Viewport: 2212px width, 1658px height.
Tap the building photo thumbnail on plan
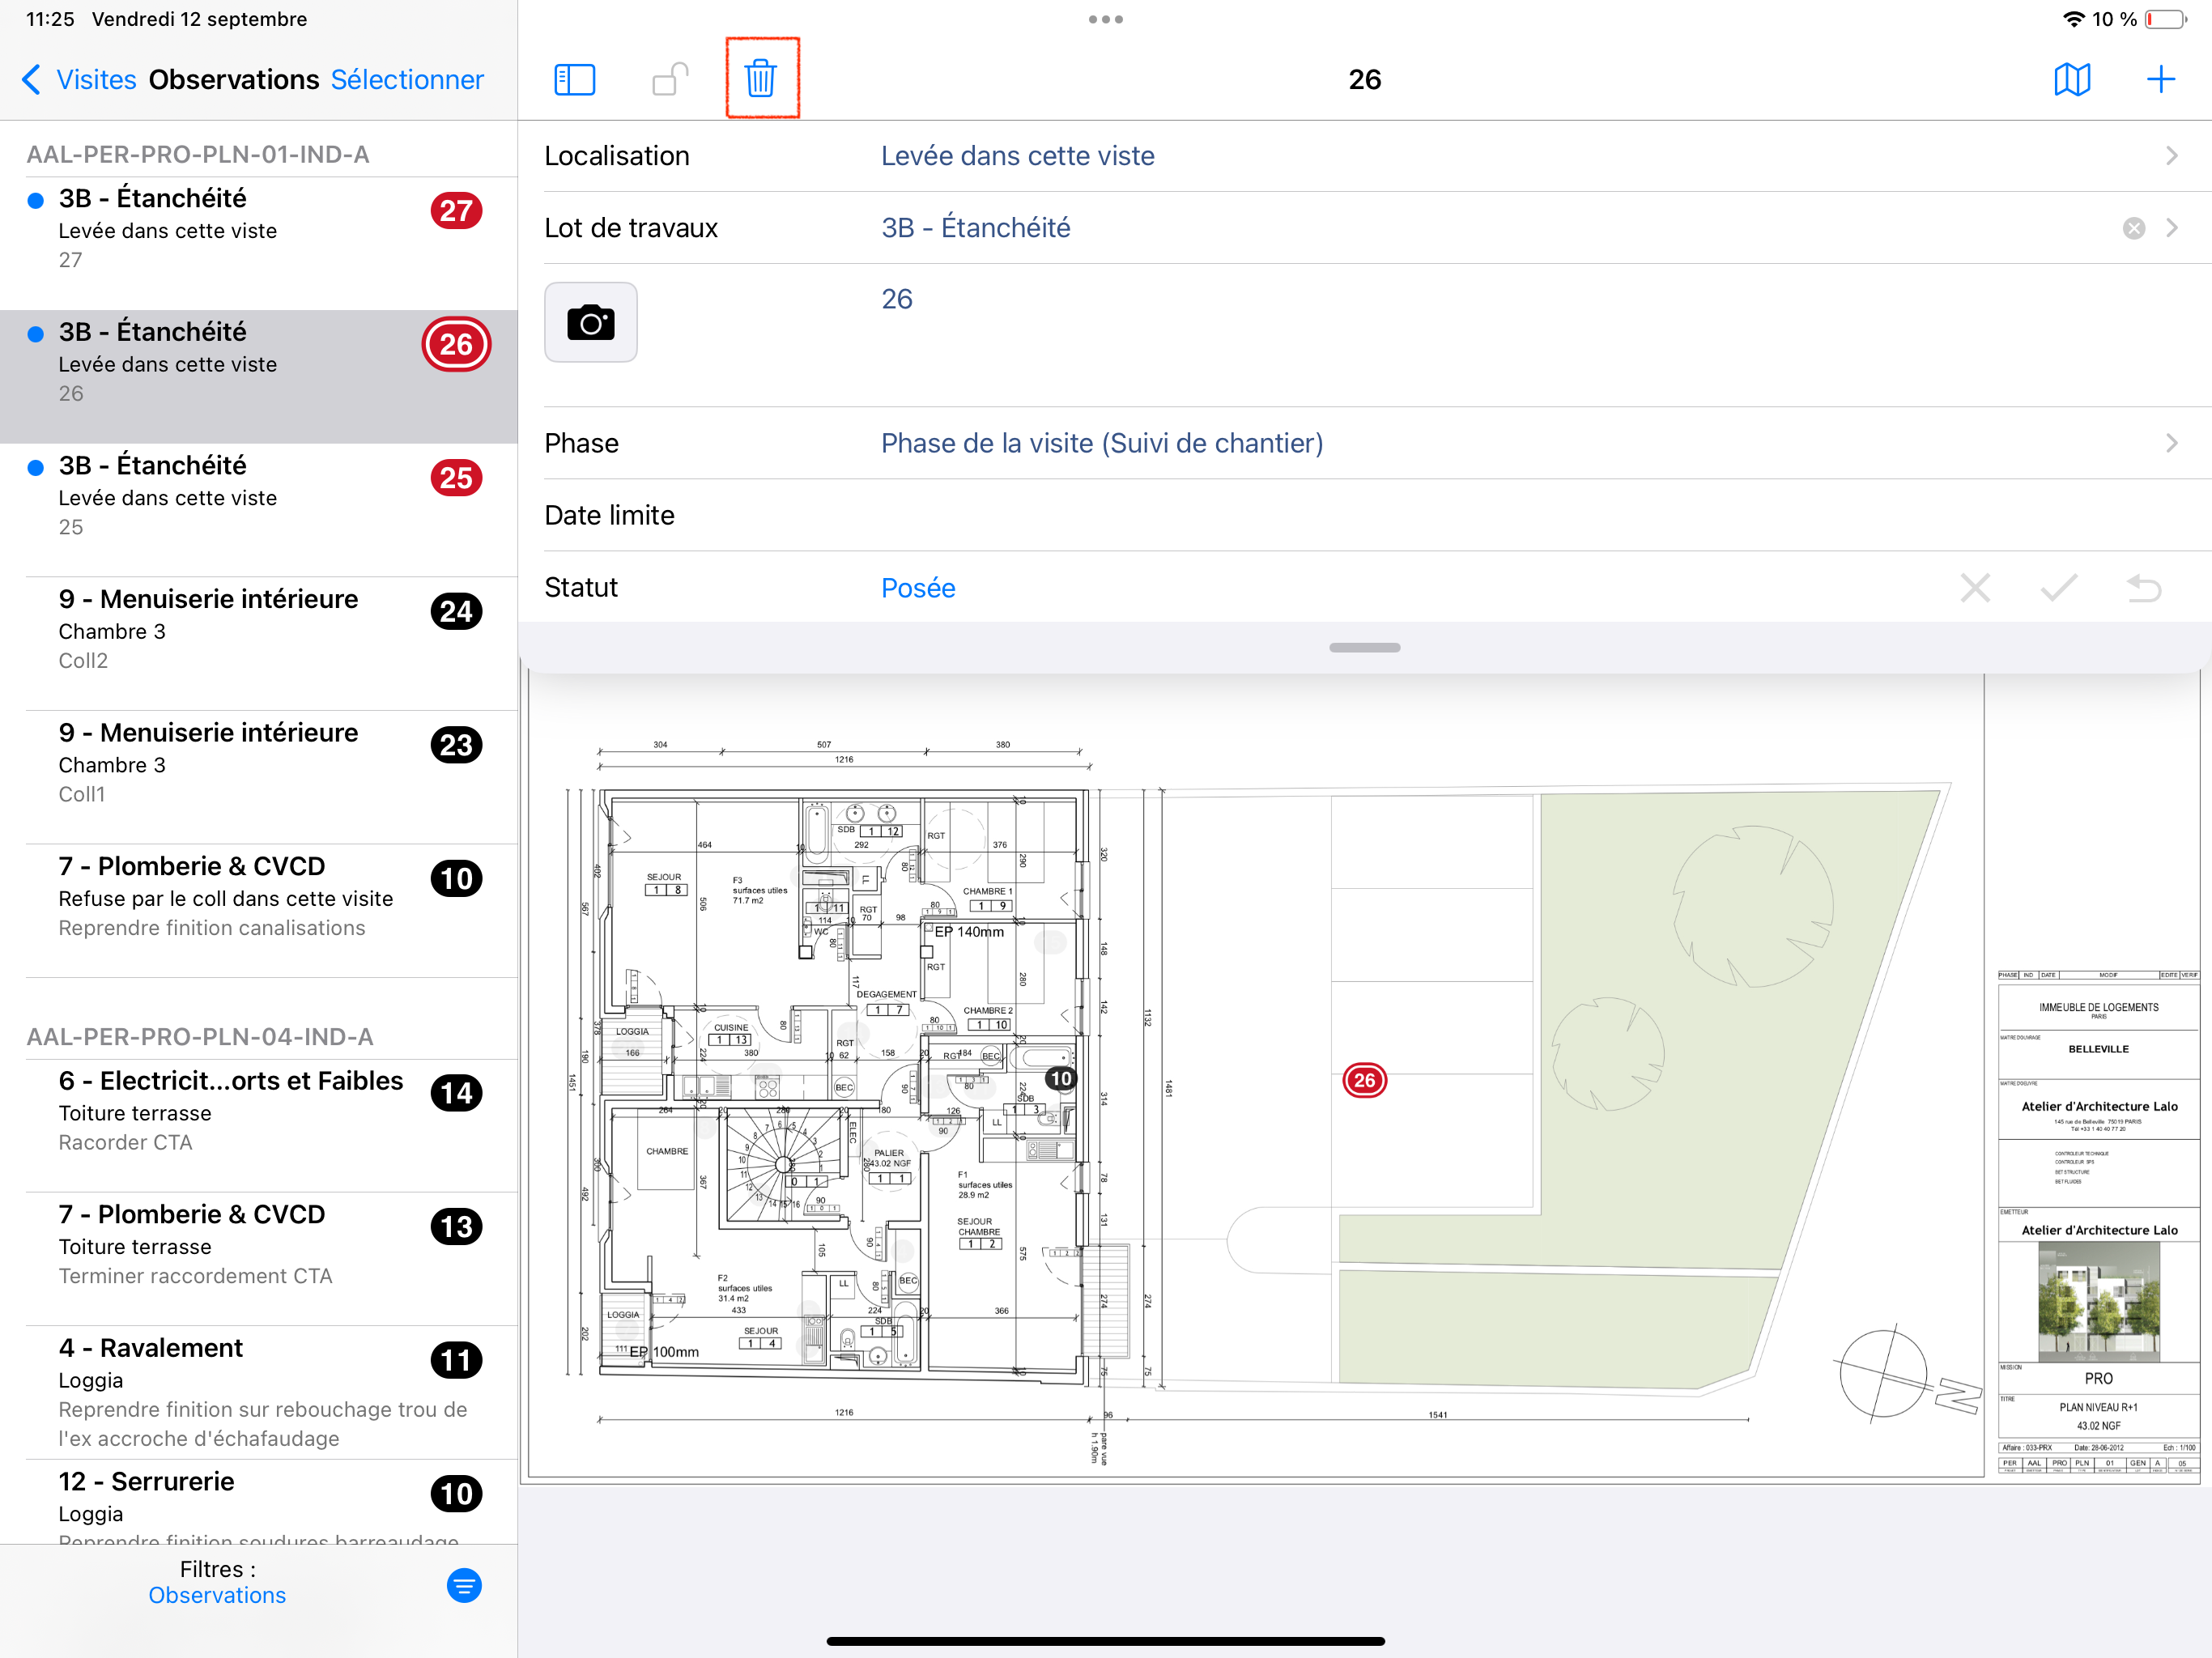pyautogui.click(x=2098, y=1301)
